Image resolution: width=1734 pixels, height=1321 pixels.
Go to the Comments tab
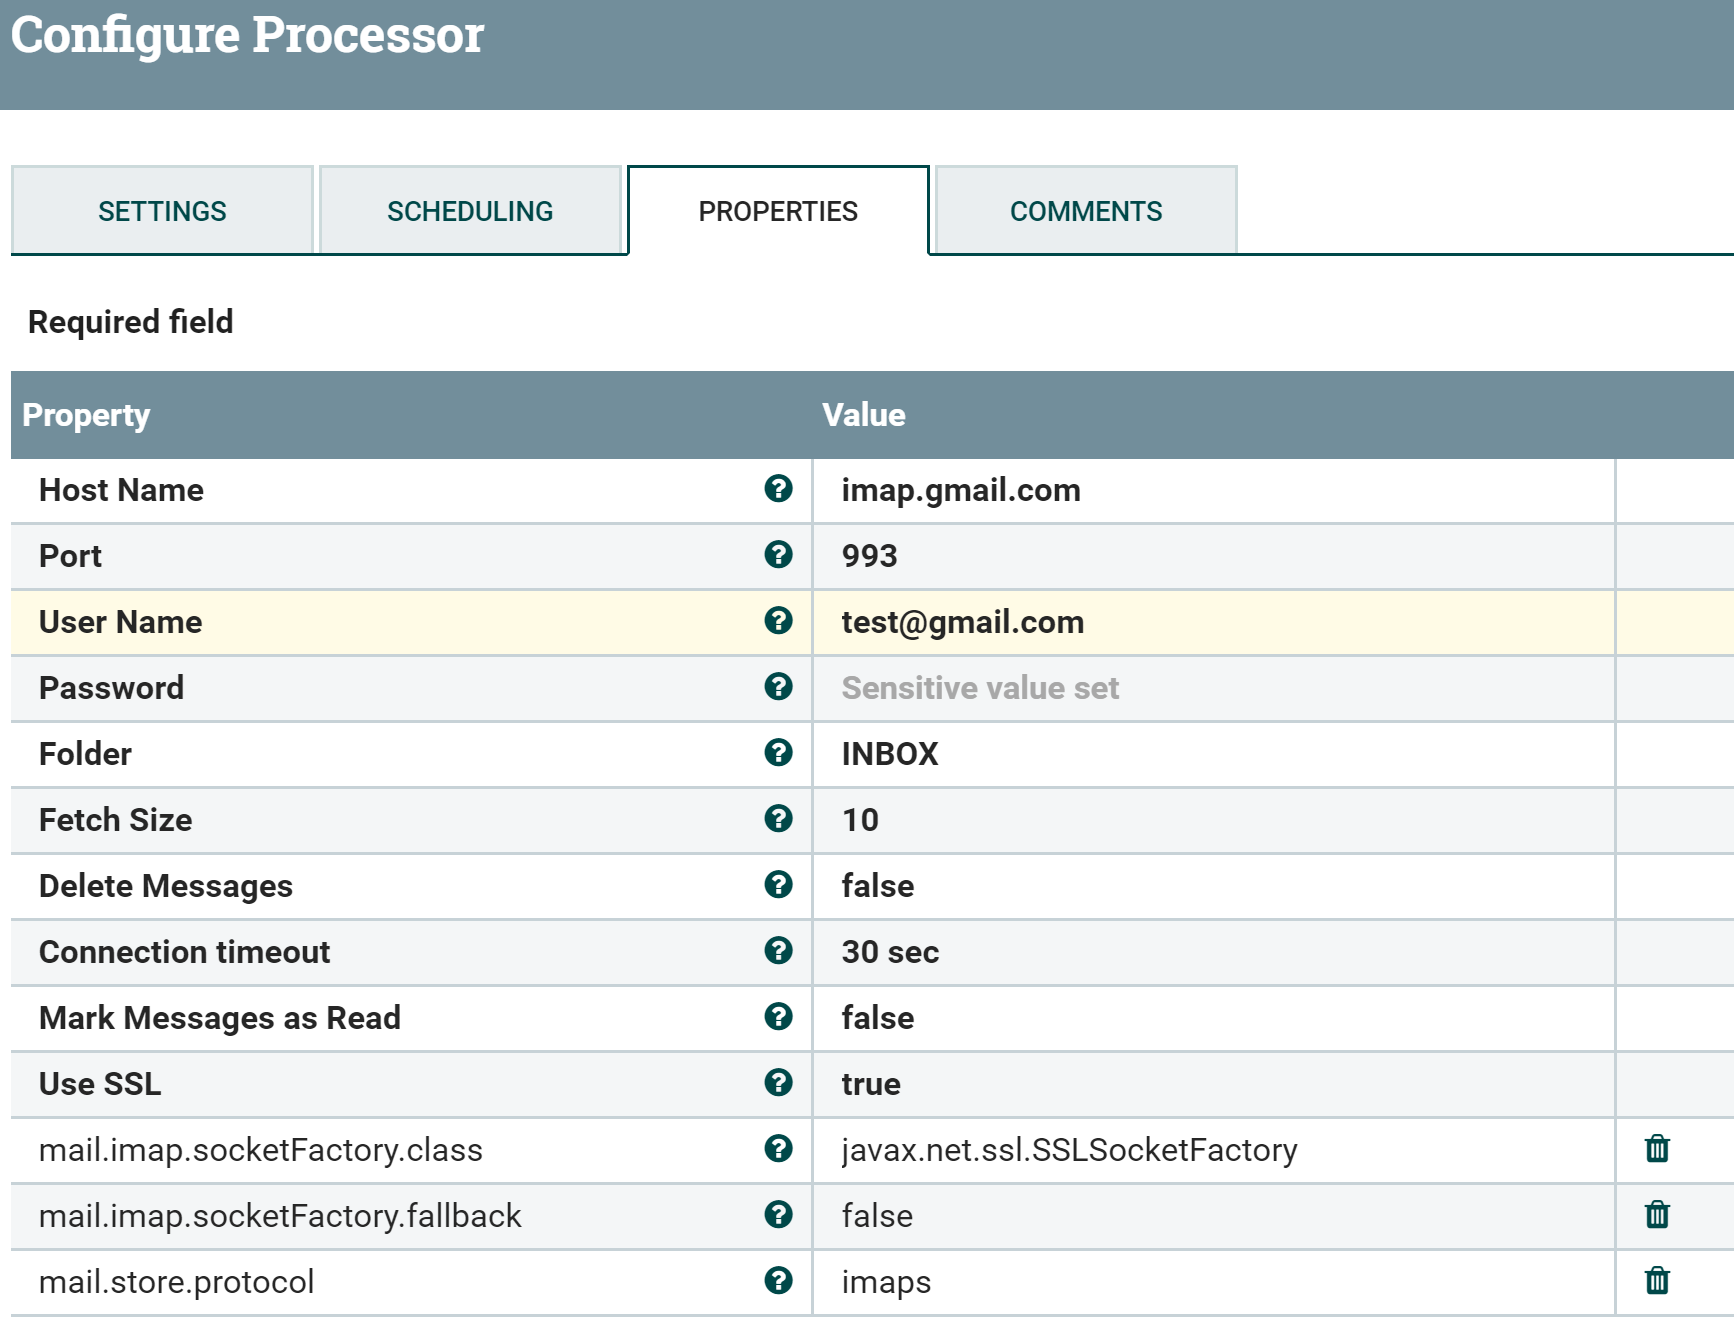(x=1085, y=211)
